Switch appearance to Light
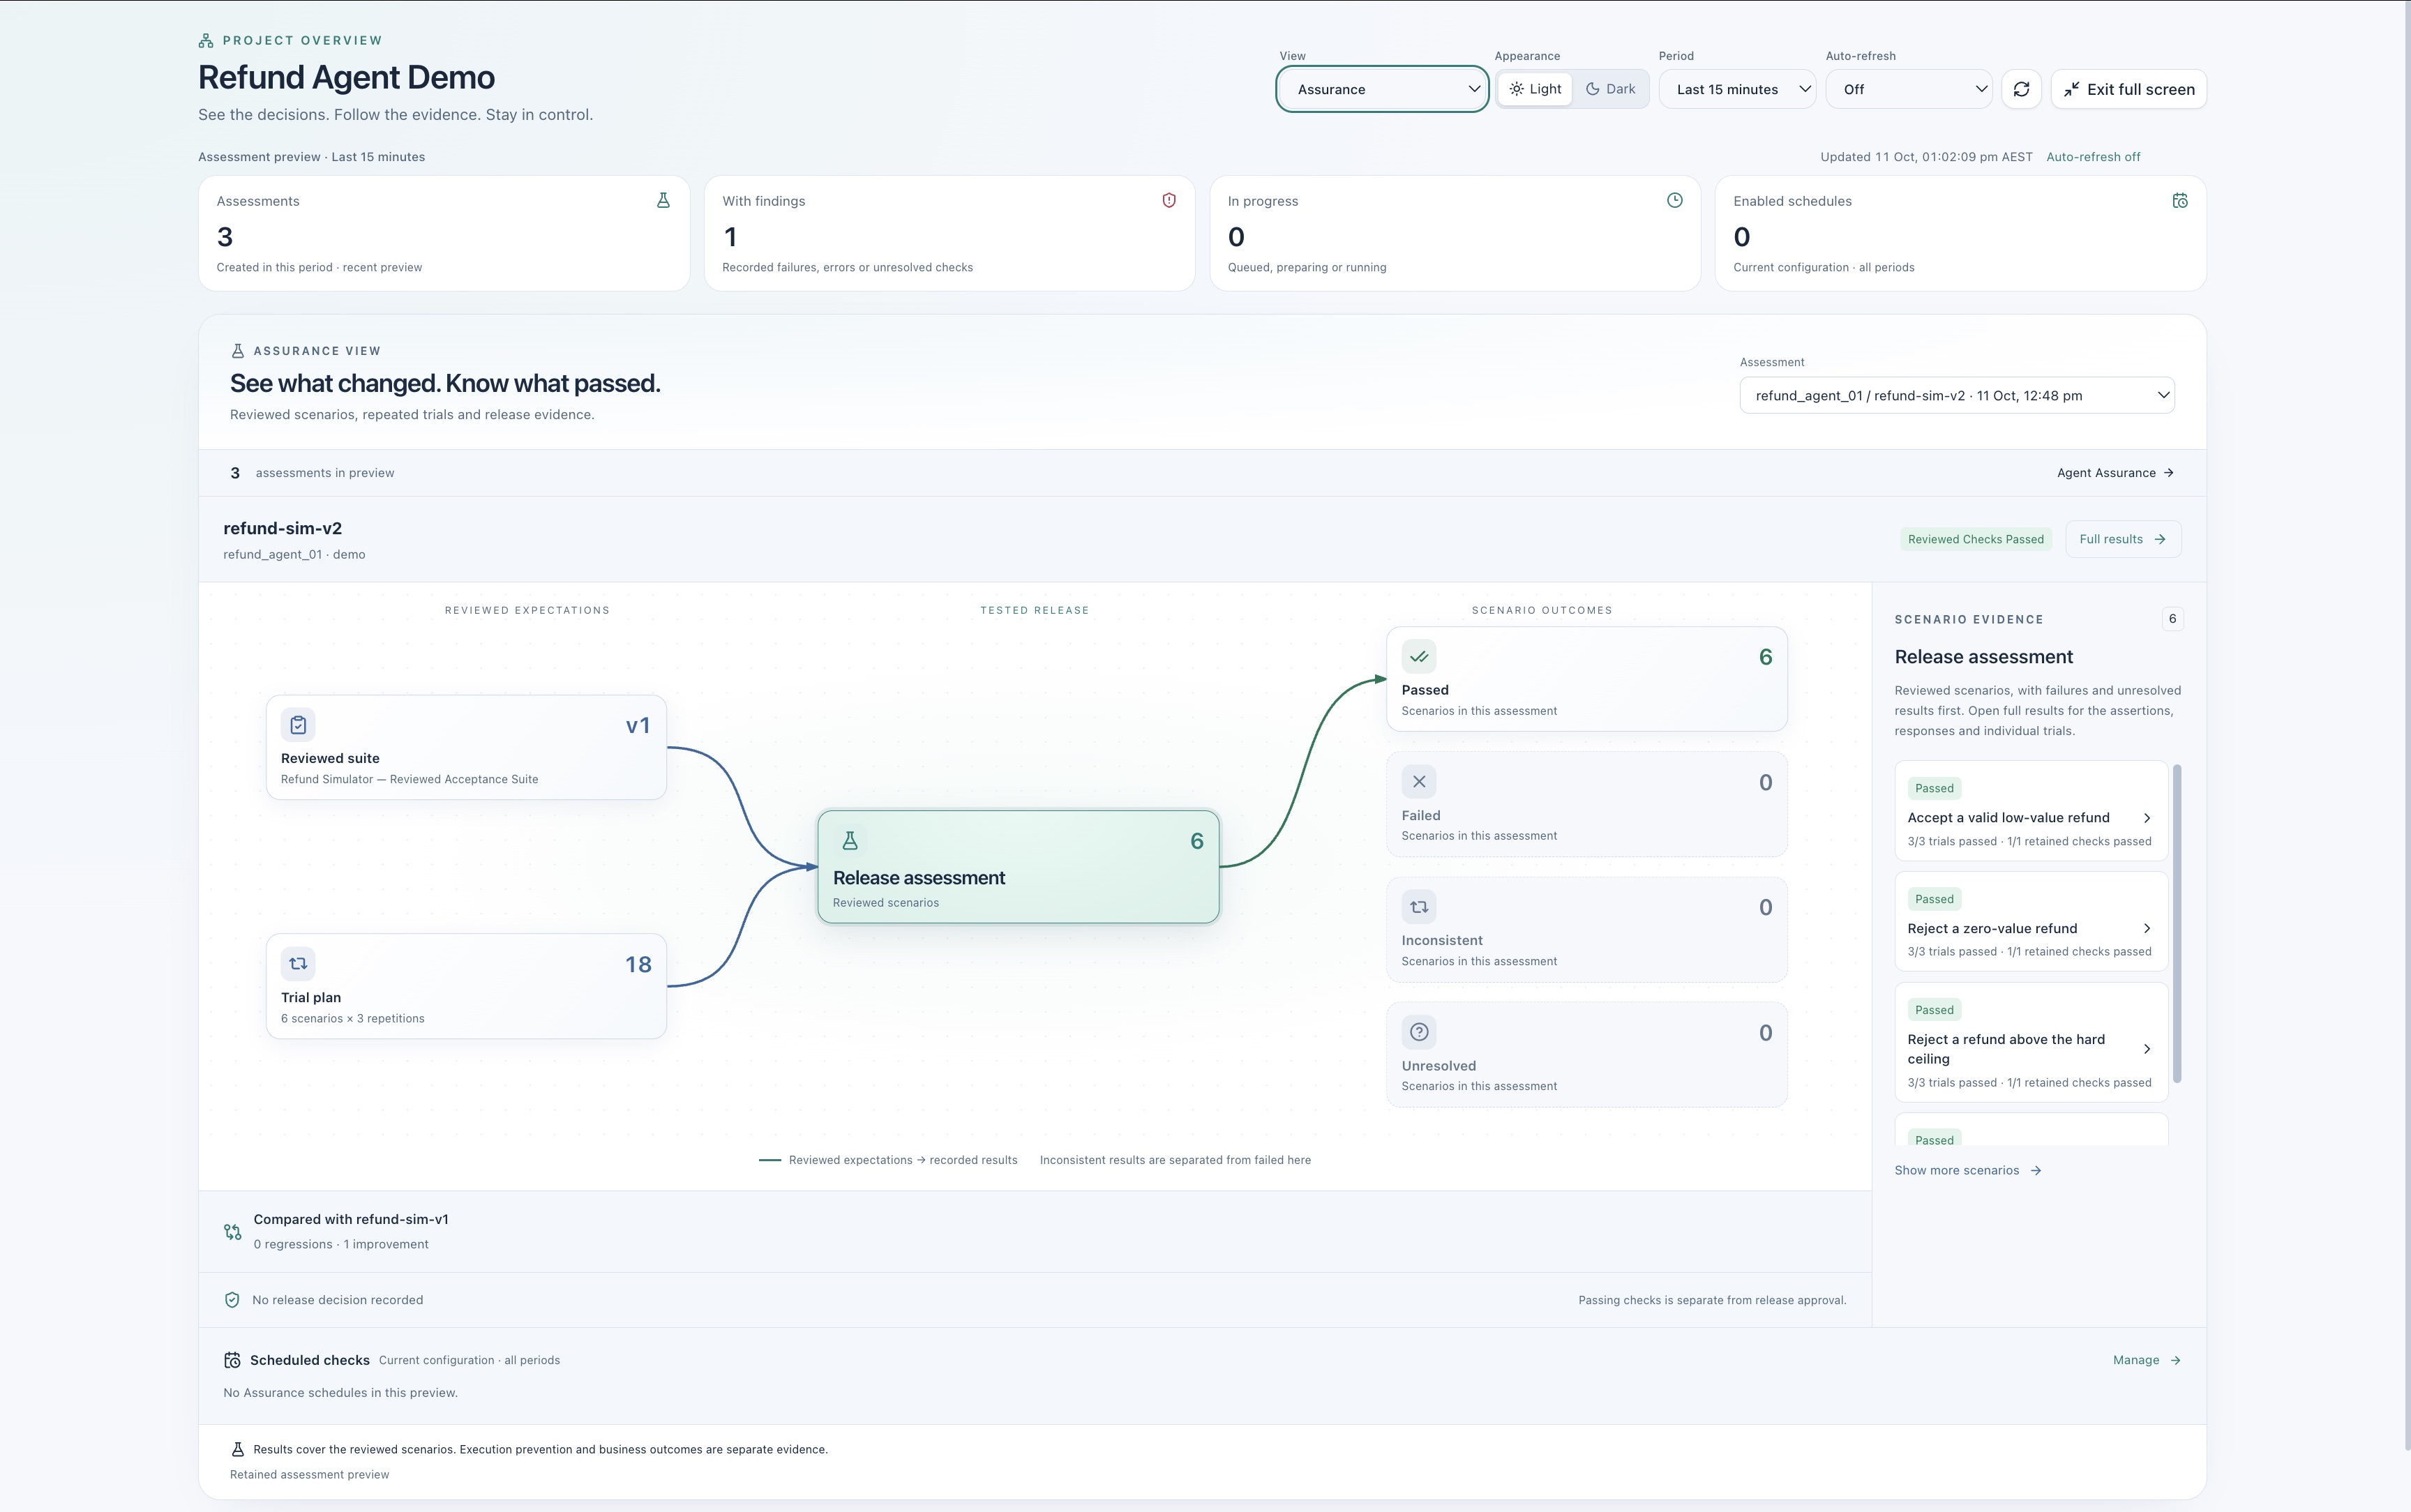Screen dimensions: 2411x1512 point(1535,89)
